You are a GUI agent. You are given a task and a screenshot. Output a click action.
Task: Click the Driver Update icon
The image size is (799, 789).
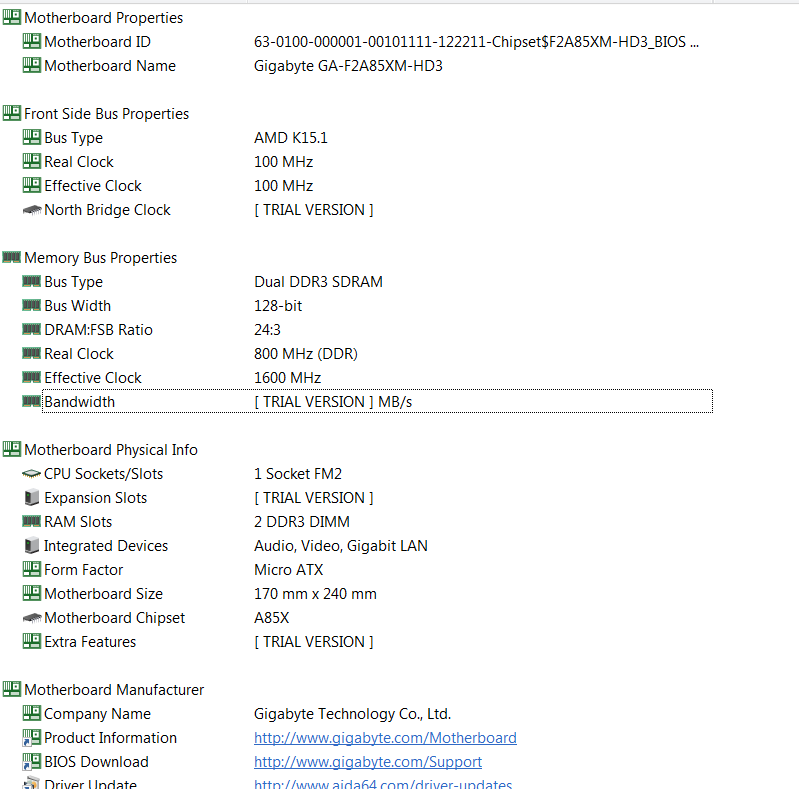(32, 783)
